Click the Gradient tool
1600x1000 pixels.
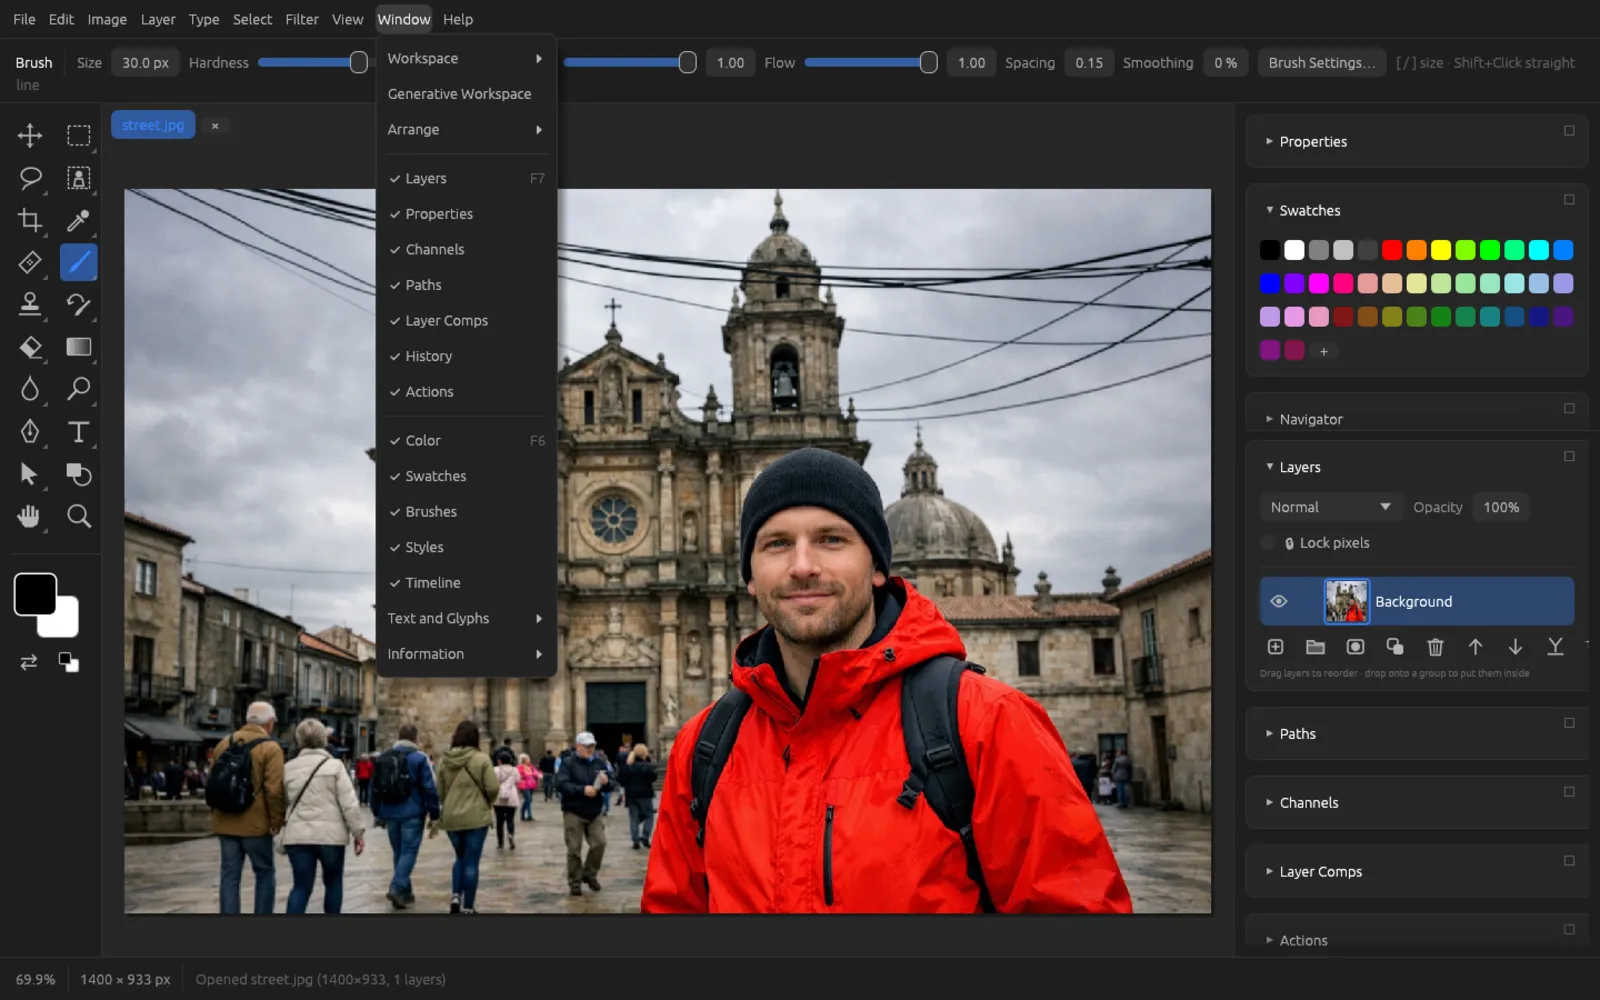78,347
